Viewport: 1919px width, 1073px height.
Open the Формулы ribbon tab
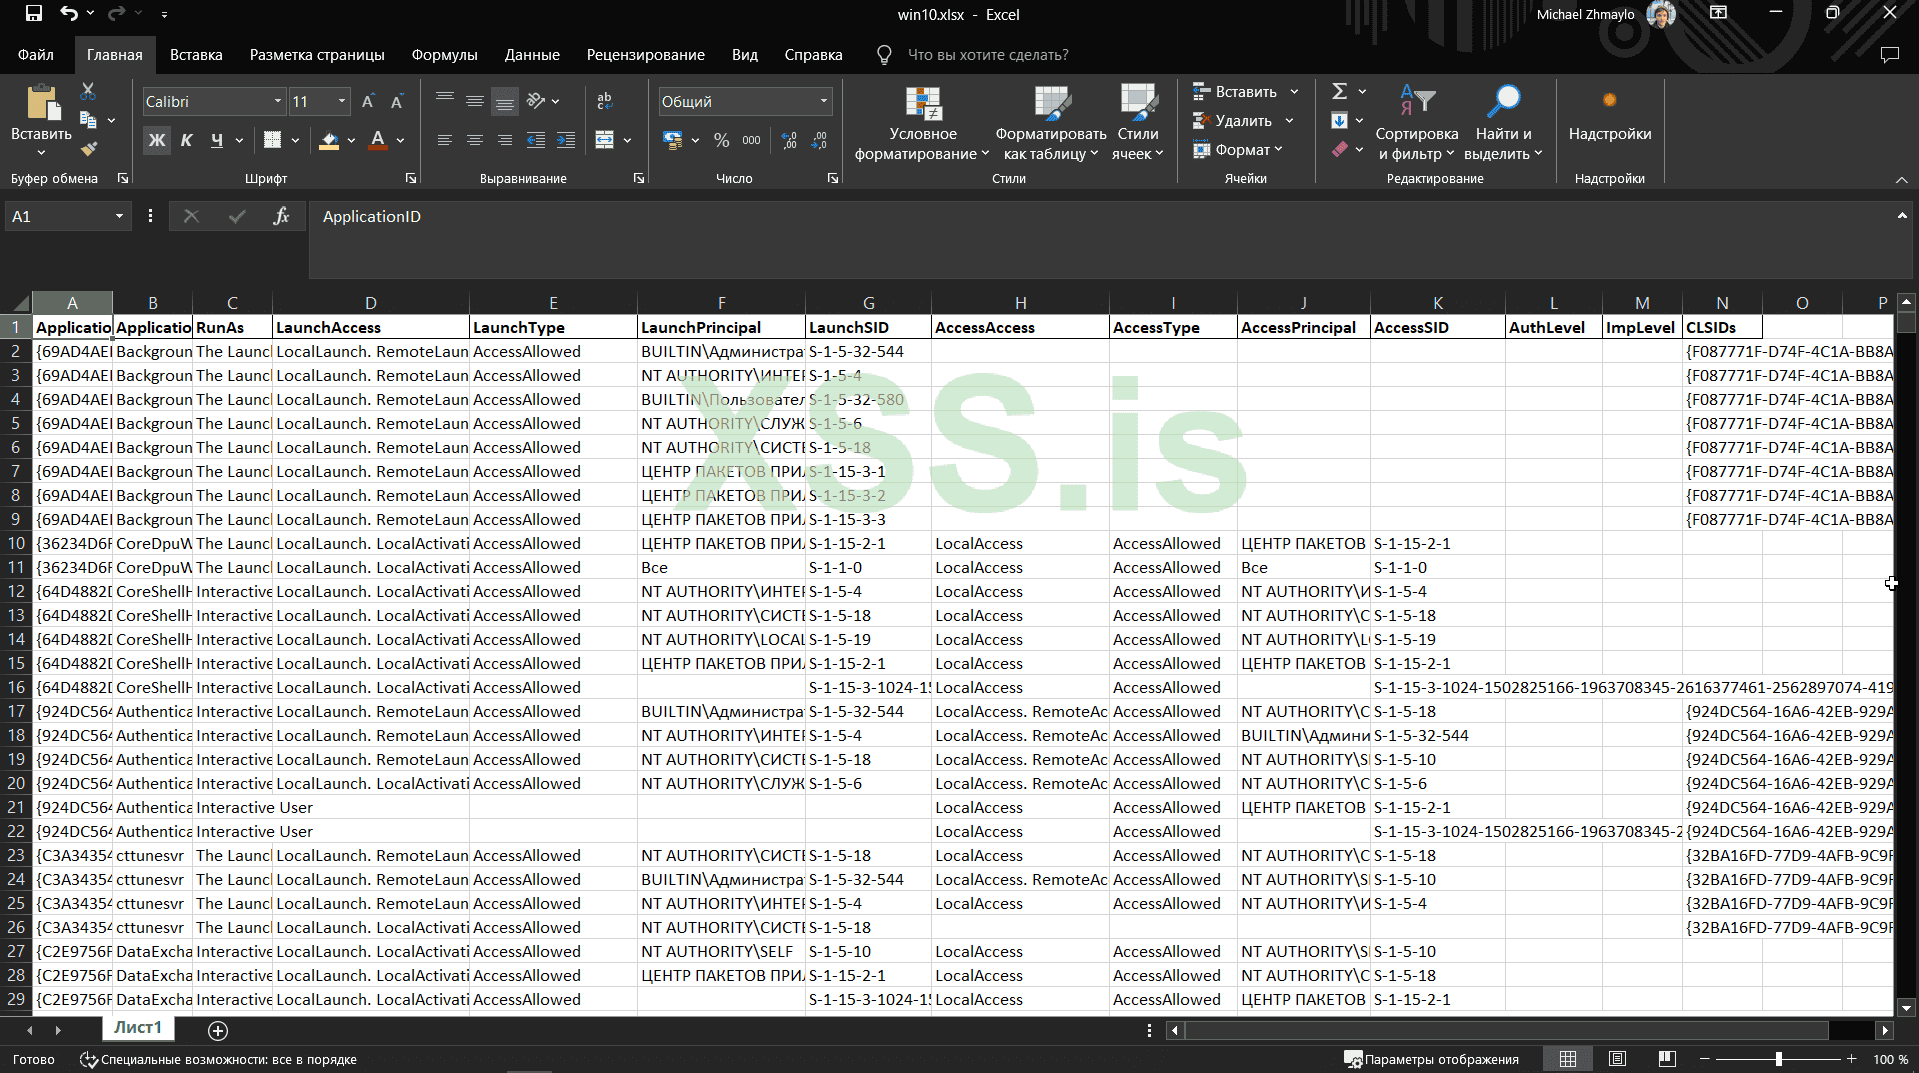tap(444, 55)
